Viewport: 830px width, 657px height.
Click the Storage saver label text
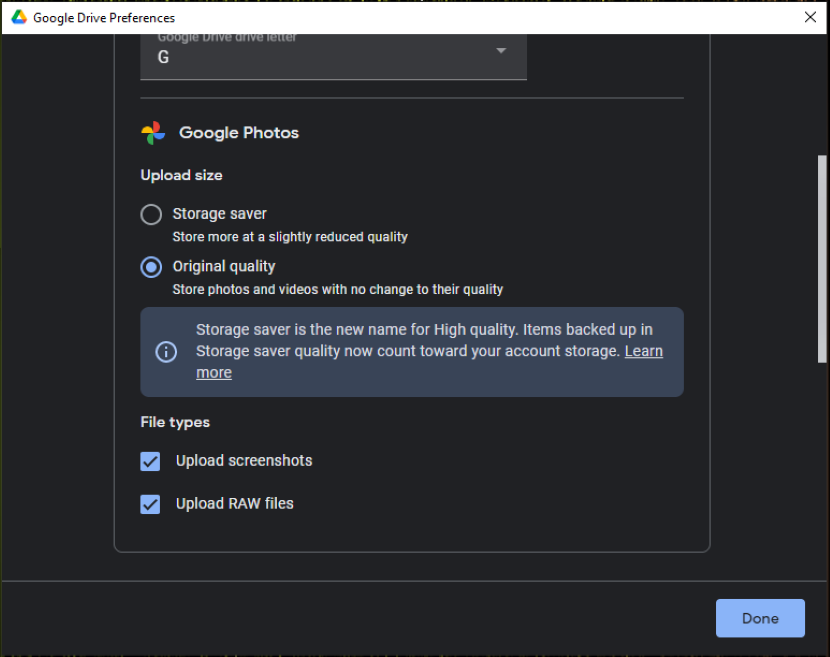(x=220, y=214)
